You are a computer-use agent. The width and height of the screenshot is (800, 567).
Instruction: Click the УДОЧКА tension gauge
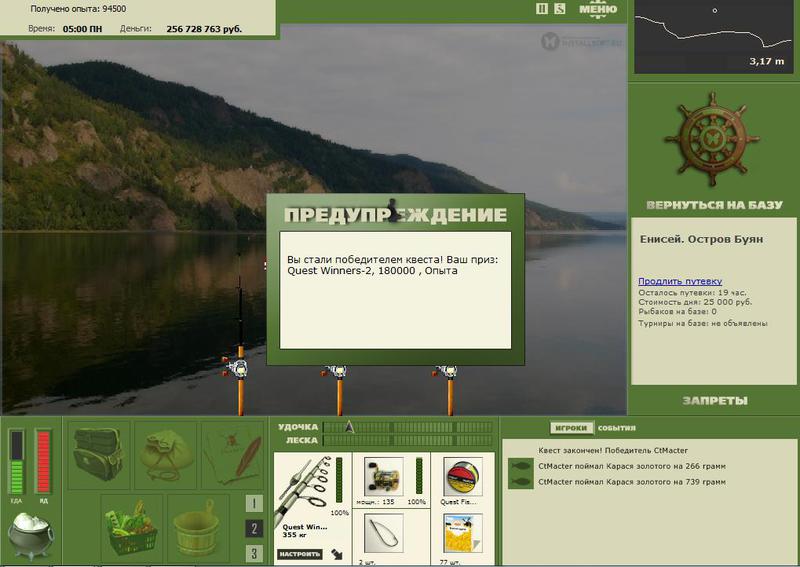click(408, 427)
